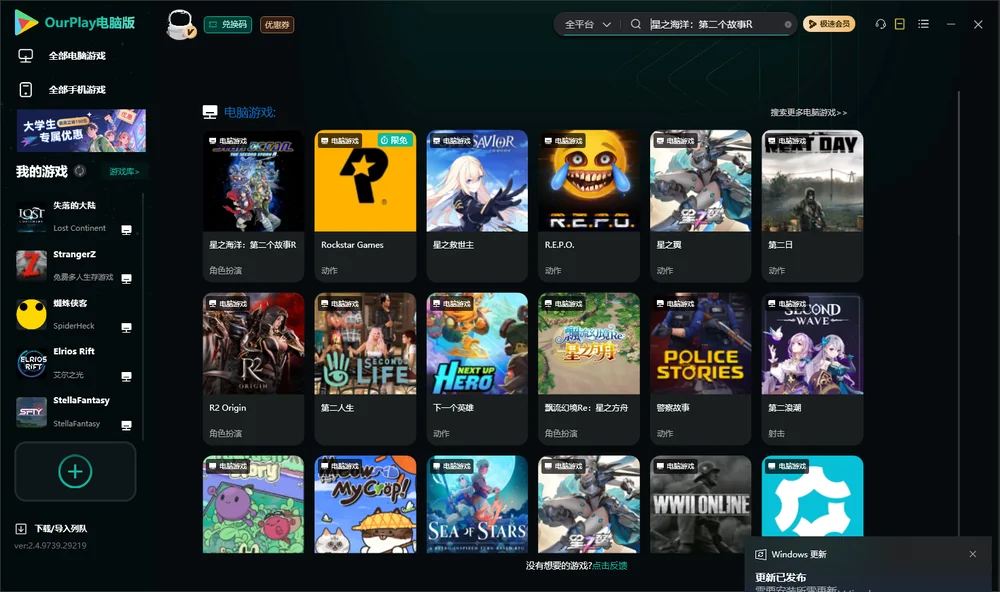Open the Sea of Stars game thumbnail
Screen dimensions: 1000x592
tap(477, 504)
